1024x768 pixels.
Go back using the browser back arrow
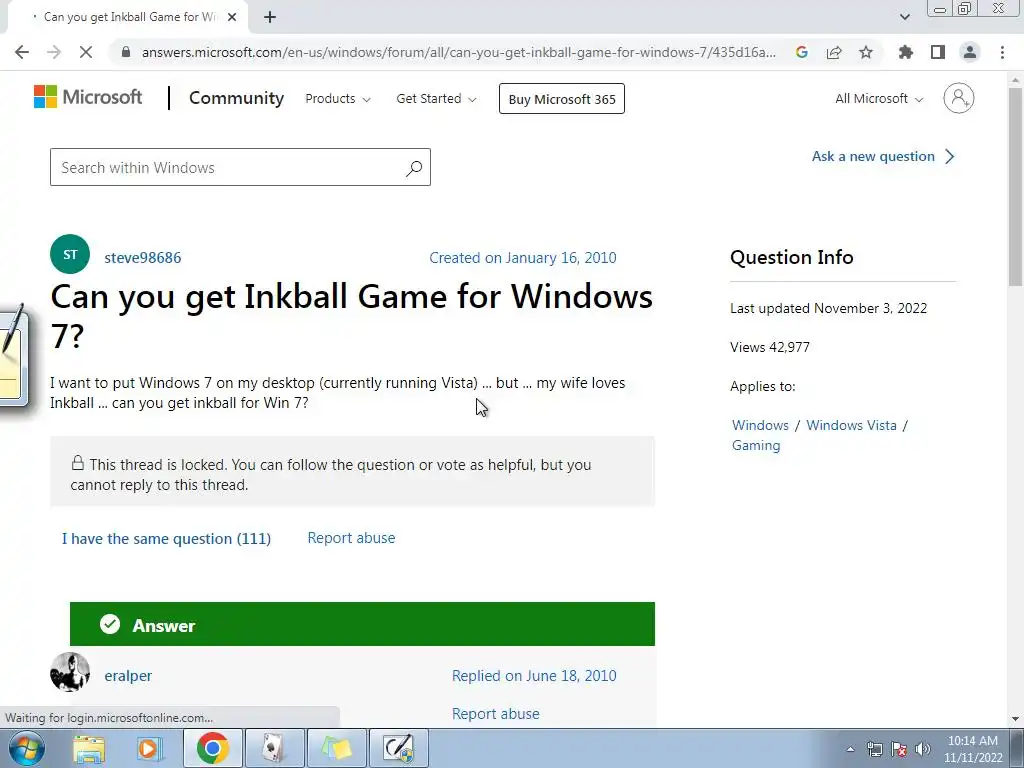(22, 52)
